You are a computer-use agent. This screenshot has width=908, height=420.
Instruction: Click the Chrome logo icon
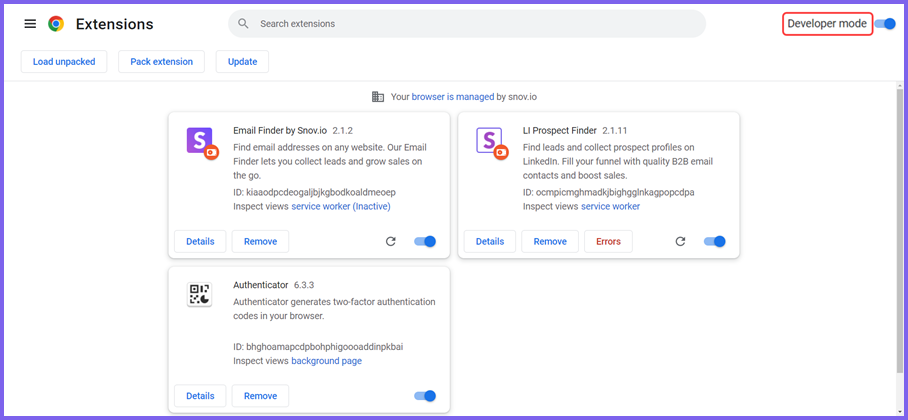(x=56, y=24)
